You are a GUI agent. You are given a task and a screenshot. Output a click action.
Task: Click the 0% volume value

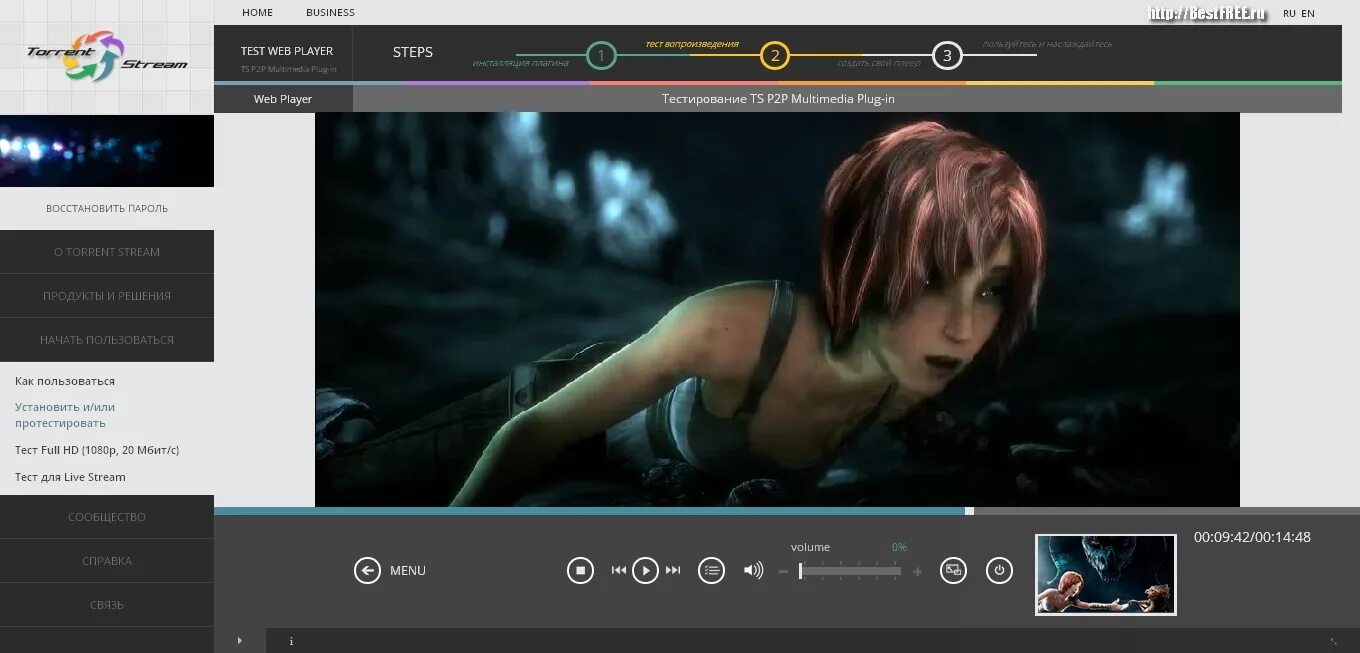(x=899, y=547)
